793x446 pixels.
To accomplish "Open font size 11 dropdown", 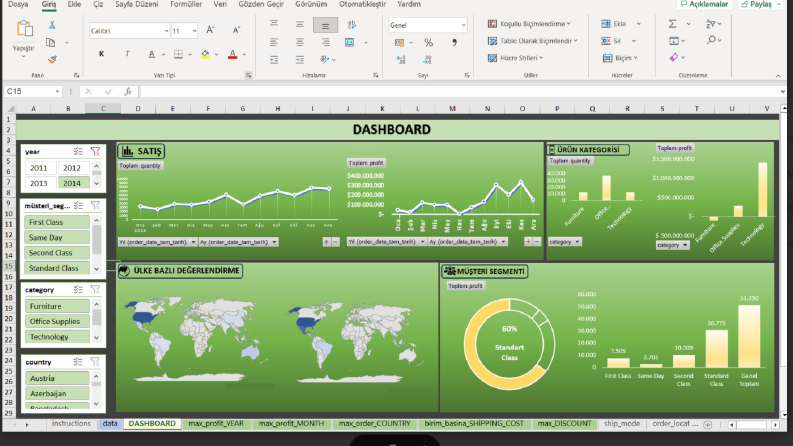I will (194, 31).
